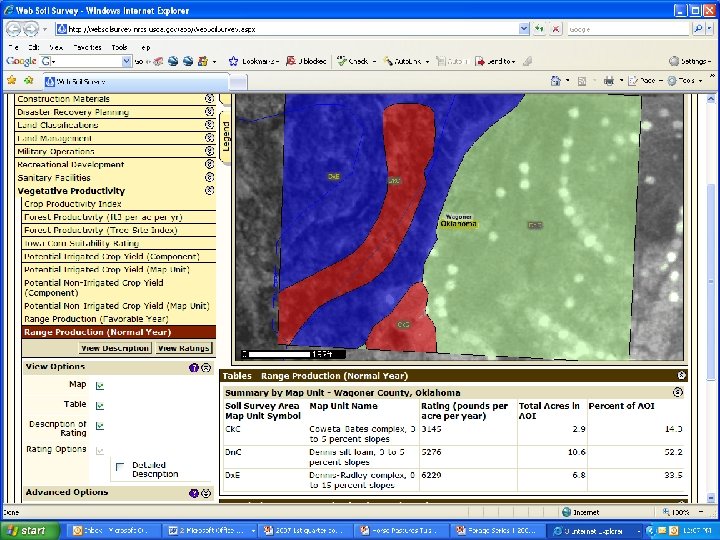Toggle the Table view option checkbox

coord(100,405)
